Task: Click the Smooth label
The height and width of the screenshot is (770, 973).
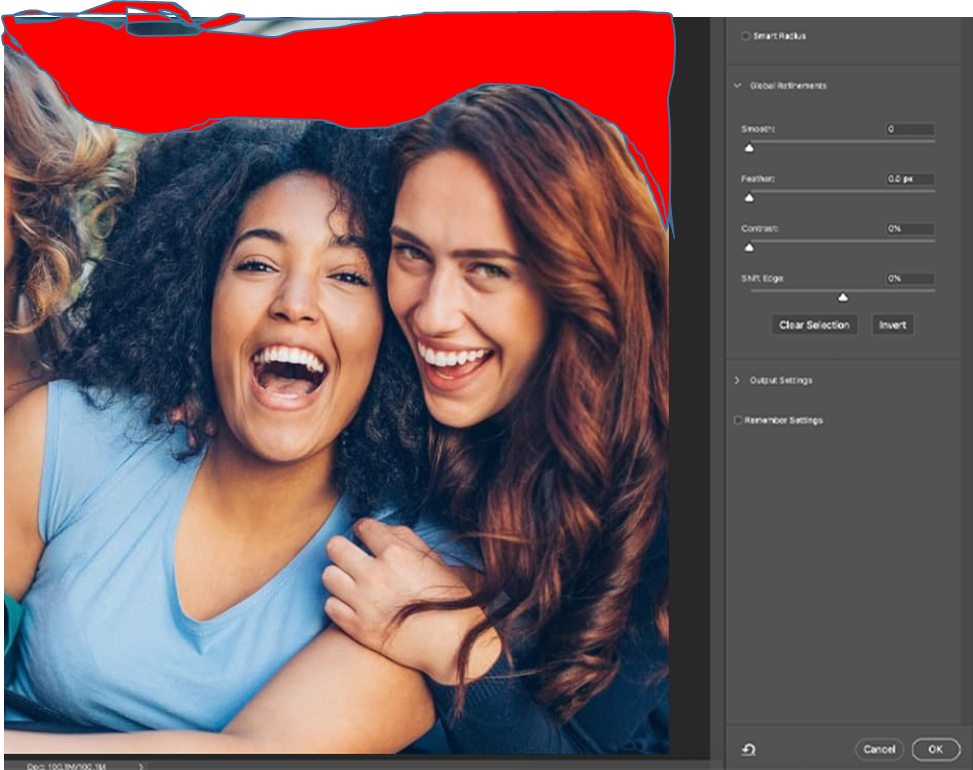Action: coord(758,129)
